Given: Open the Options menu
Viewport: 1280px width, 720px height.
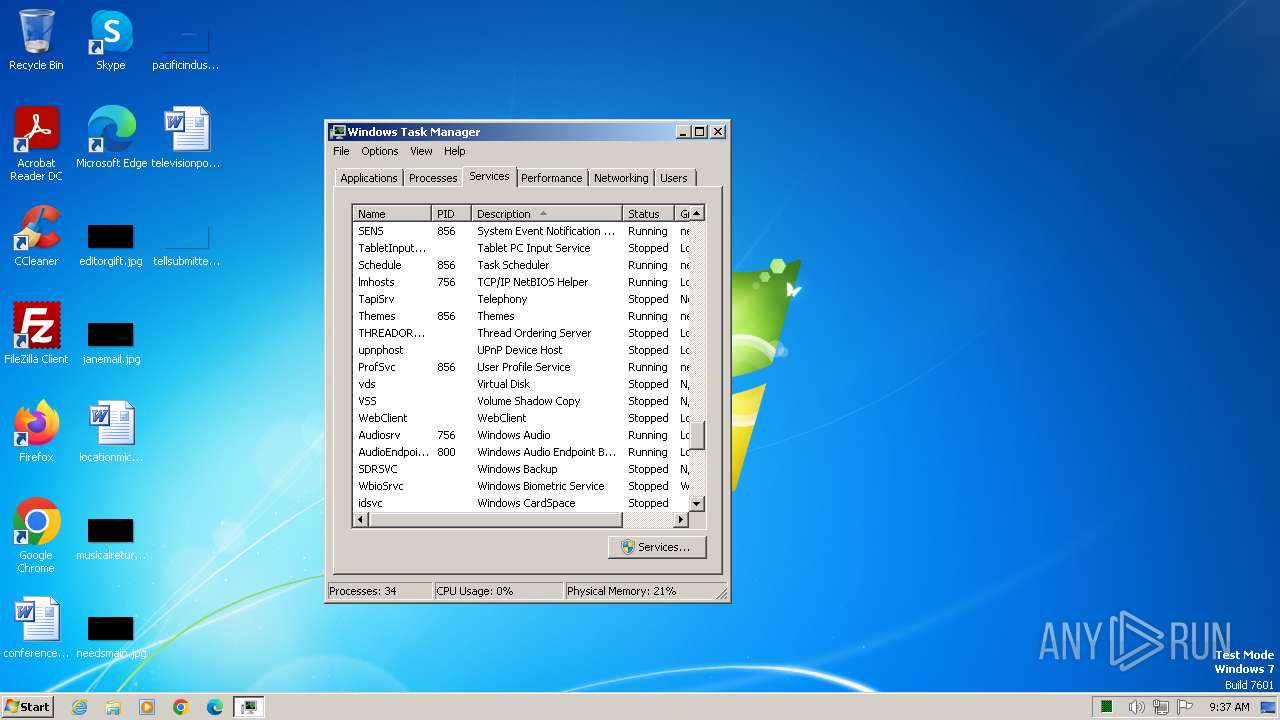Looking at the screenshot, I should (380, 151).
